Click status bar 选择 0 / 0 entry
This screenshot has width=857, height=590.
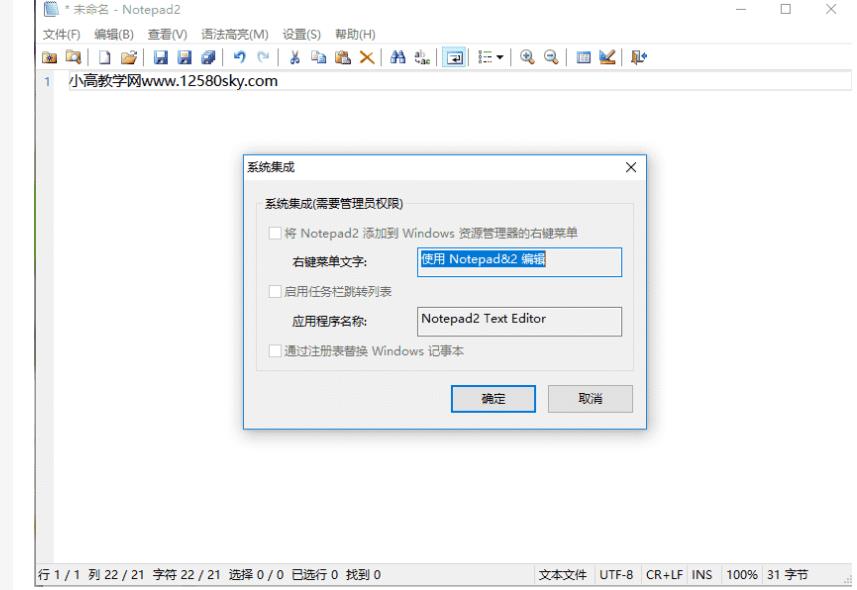(x=256, y=575)
